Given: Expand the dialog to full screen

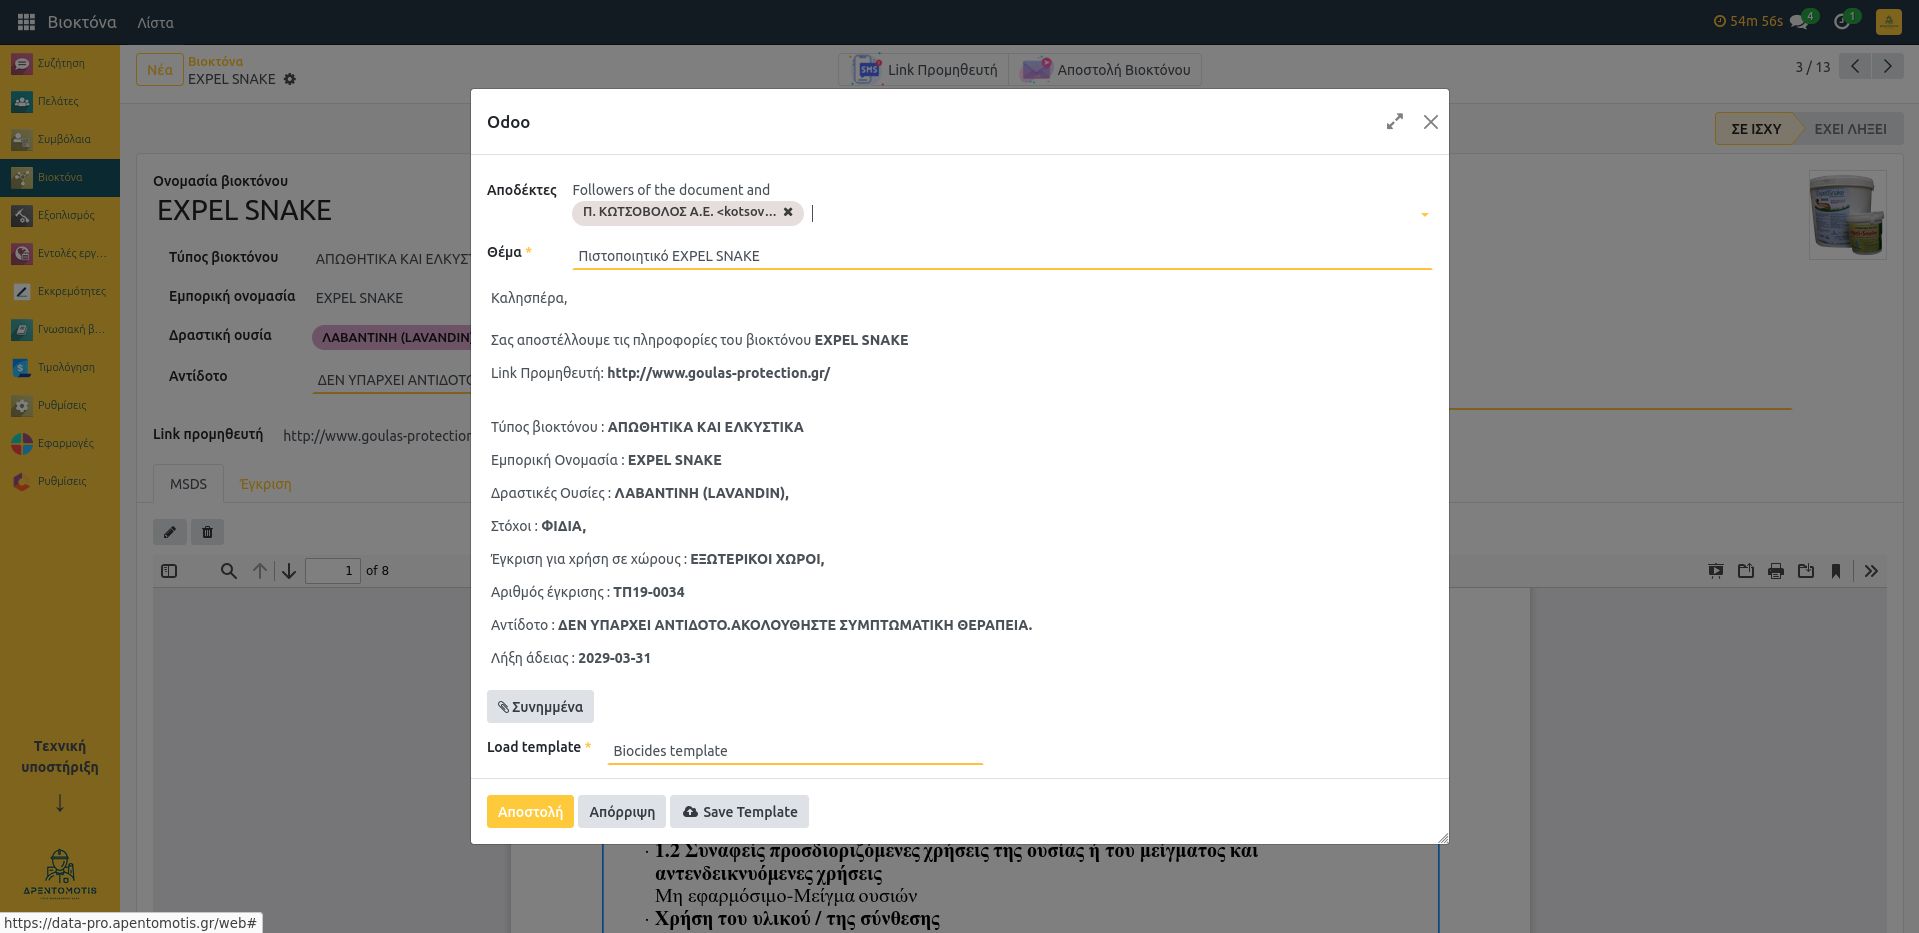Looking at the screenshot, I should [1395, 122].
